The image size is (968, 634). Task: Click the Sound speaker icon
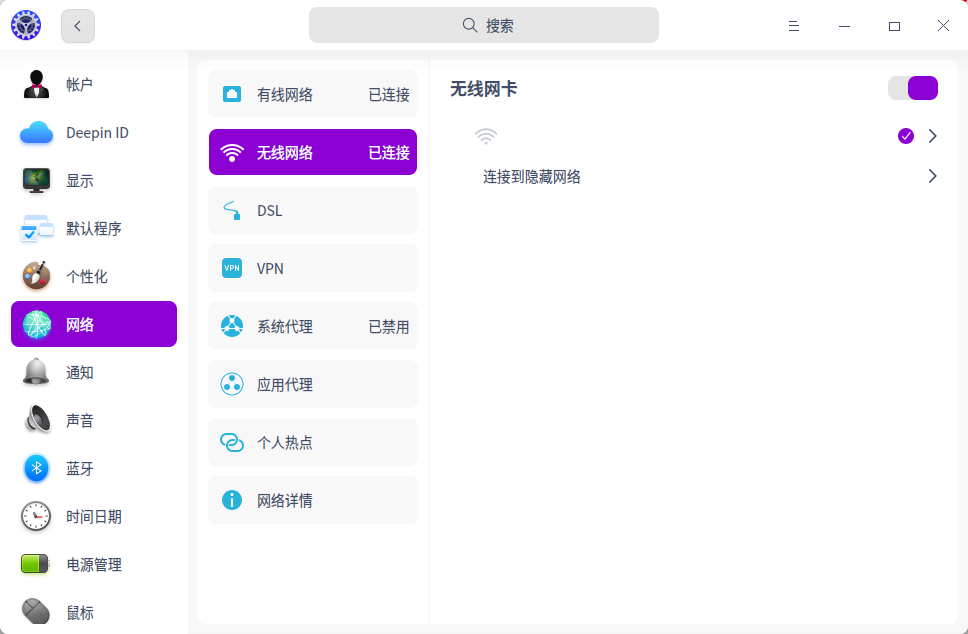click(37, 420)
